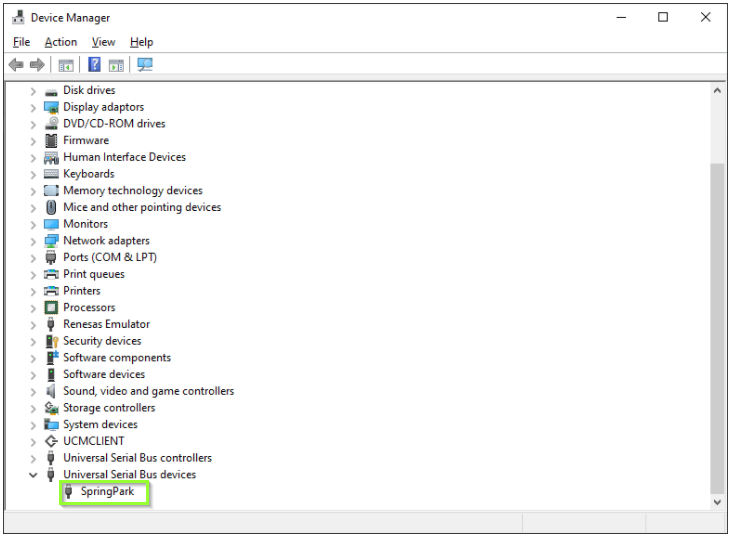Click the Network adapters icon
Viewport: 731px width, 537px height.
(x=51, y=241)
